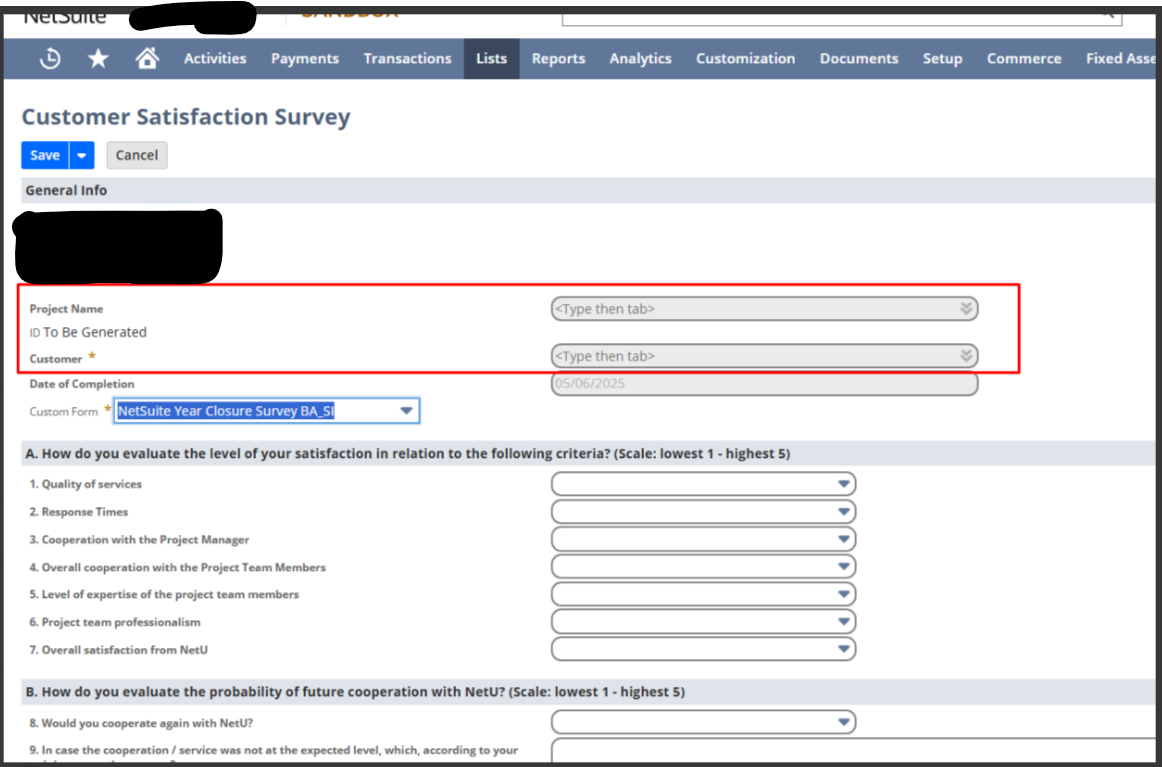Open the Recent Records clock icon
This screenshot has height=767, width=1162.
(x=50, y=59)
